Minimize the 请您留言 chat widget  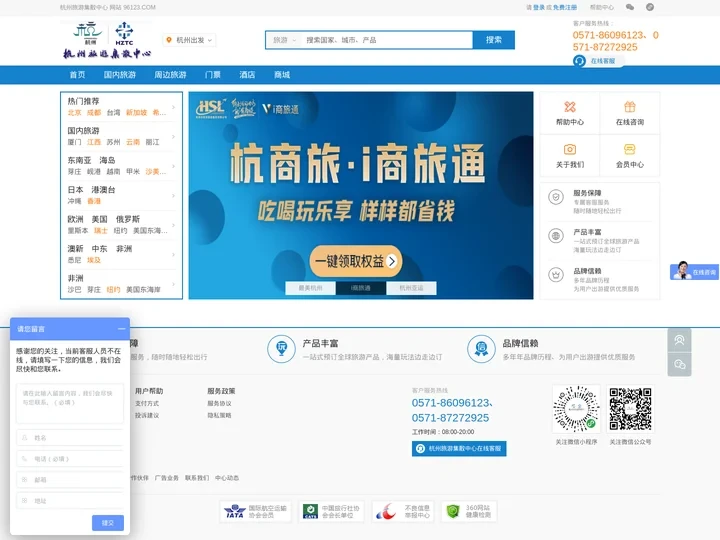point(121,329)
